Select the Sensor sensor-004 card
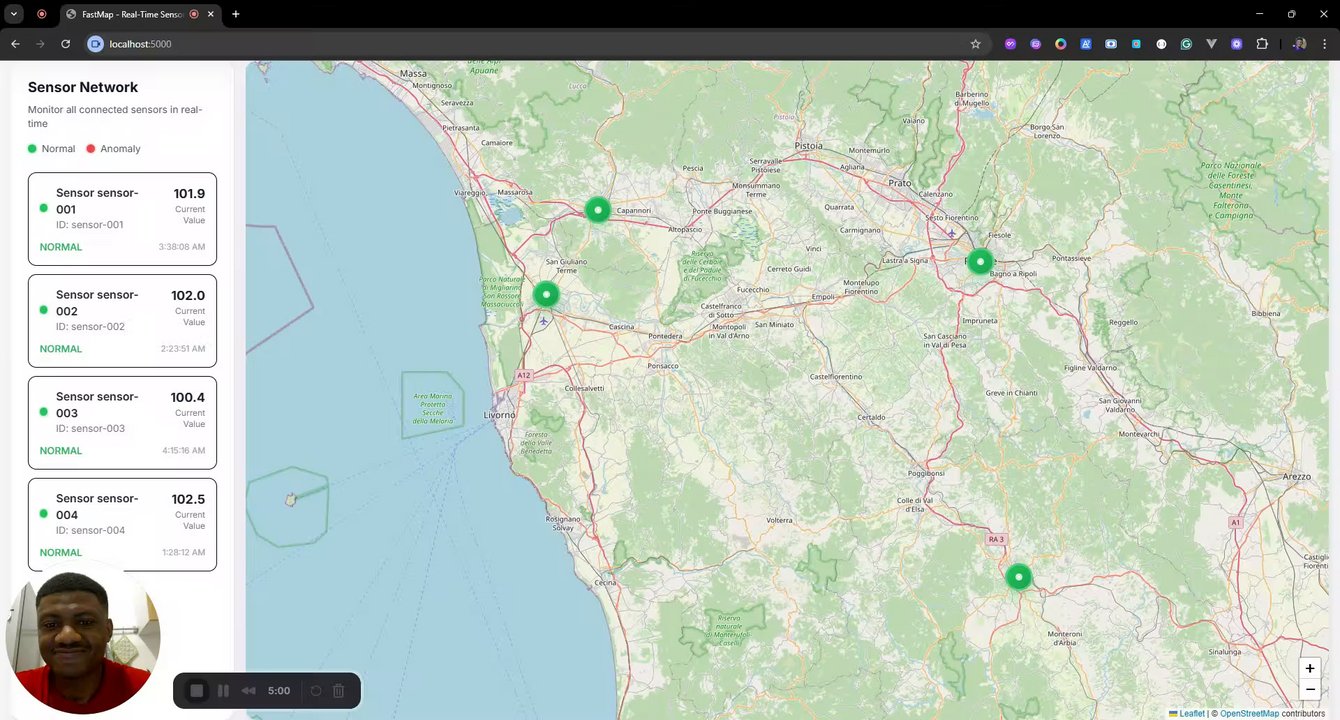Screen dimensions: 1340x720 click(122, 525)
